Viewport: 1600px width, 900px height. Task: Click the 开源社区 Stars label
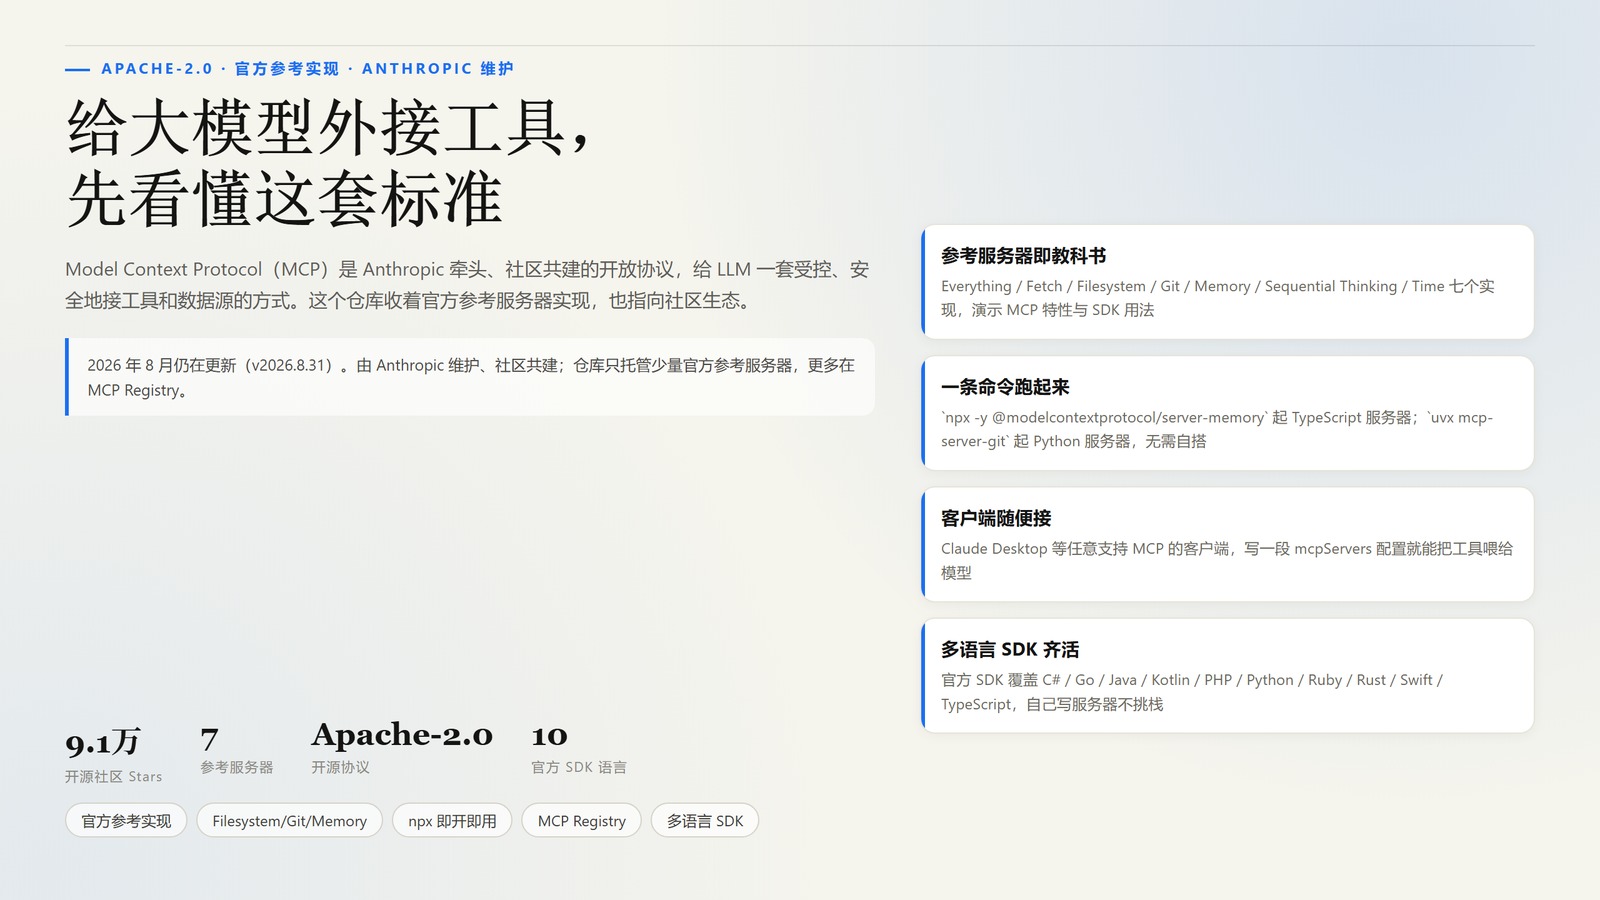(113, 776)
